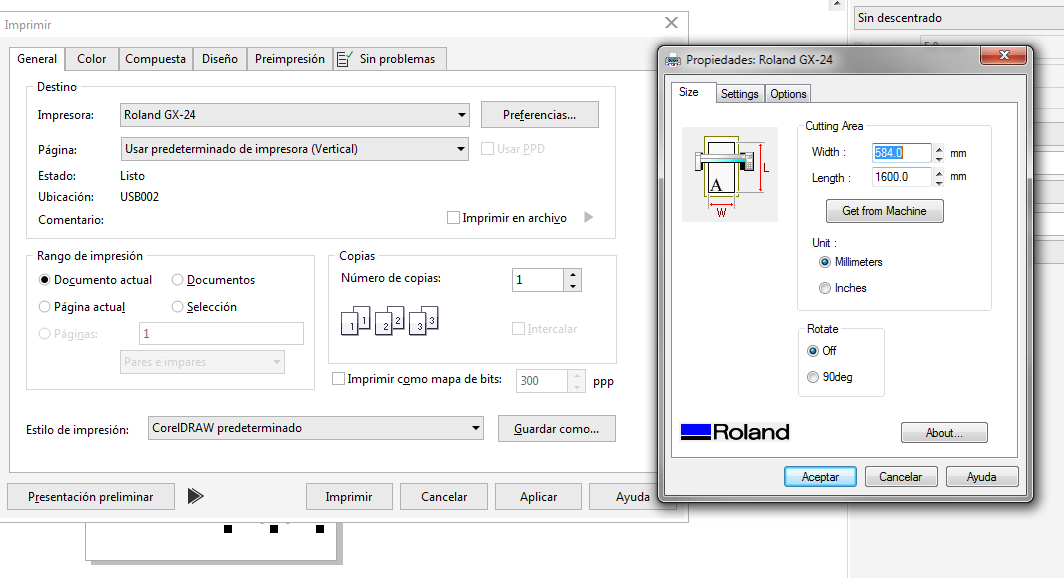Select Documentos radio button
The height and width of the screenshot is (578, 1064).
tap(178, 280)
